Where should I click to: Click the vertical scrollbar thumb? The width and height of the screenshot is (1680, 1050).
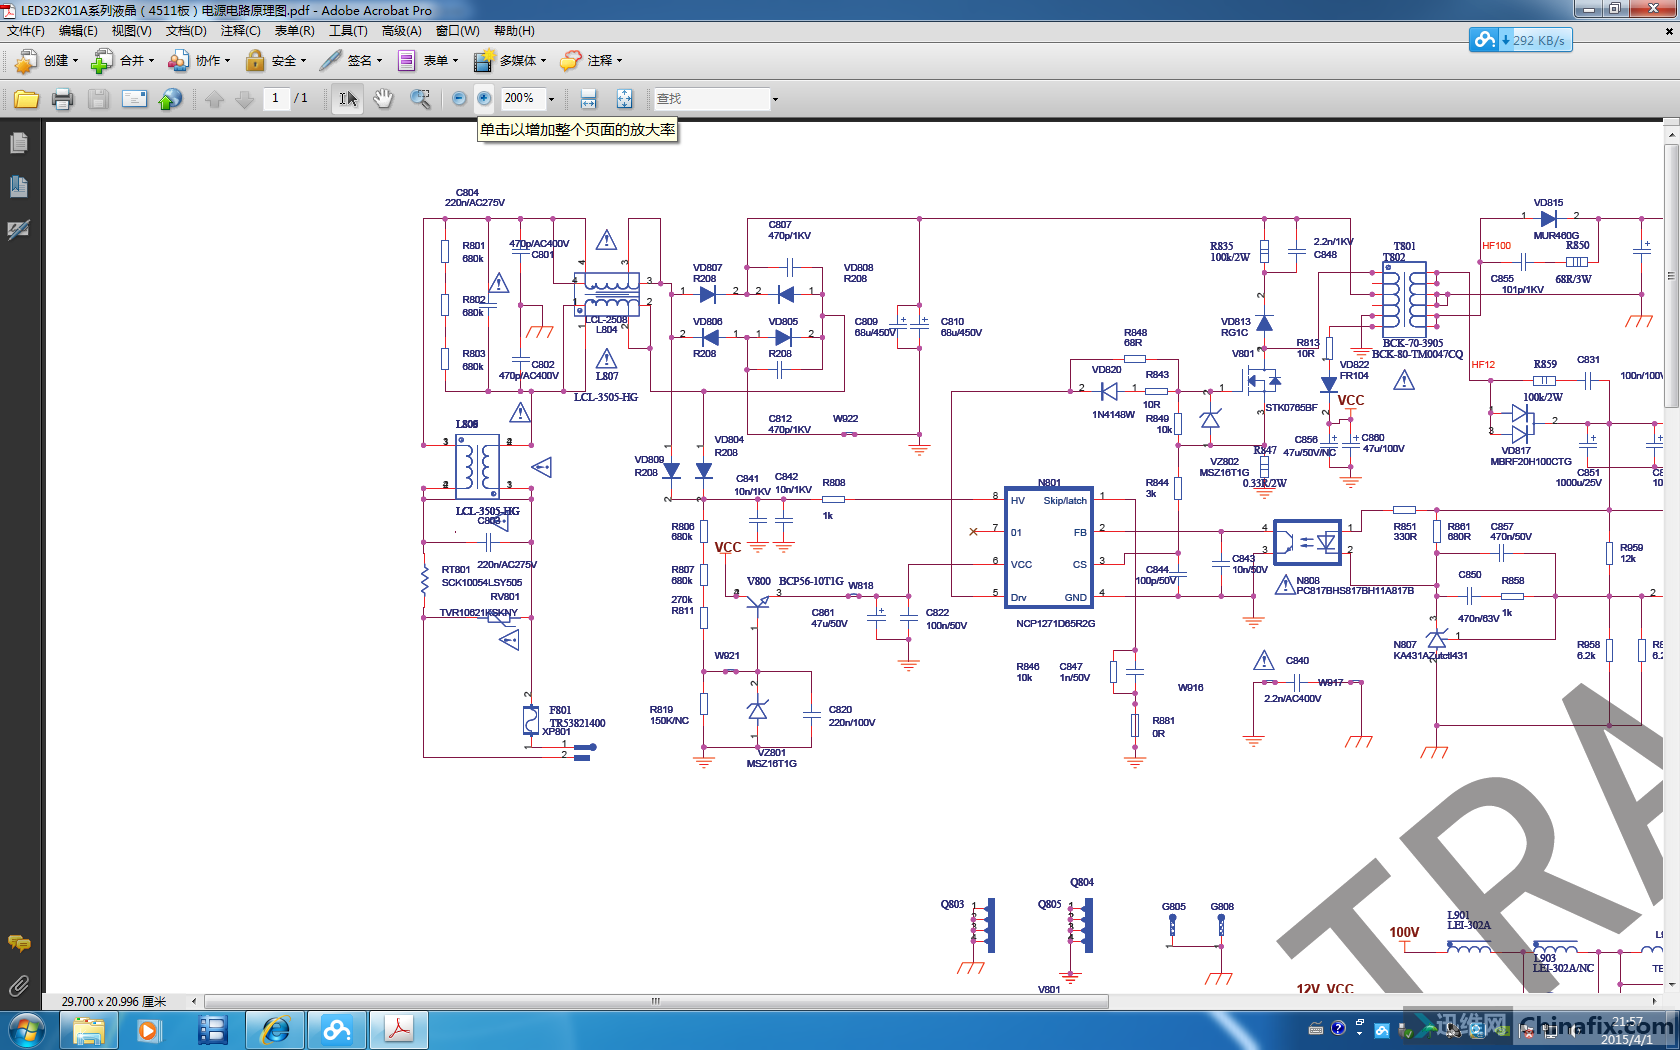point(1671,275)
